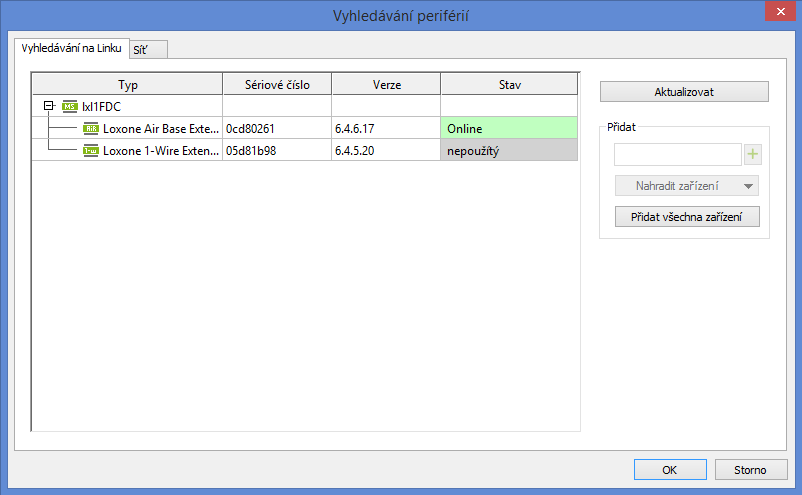This screenshot has height=495, width=802.
Task: Click the Přidat name input field
Action: tap(678, 154)
